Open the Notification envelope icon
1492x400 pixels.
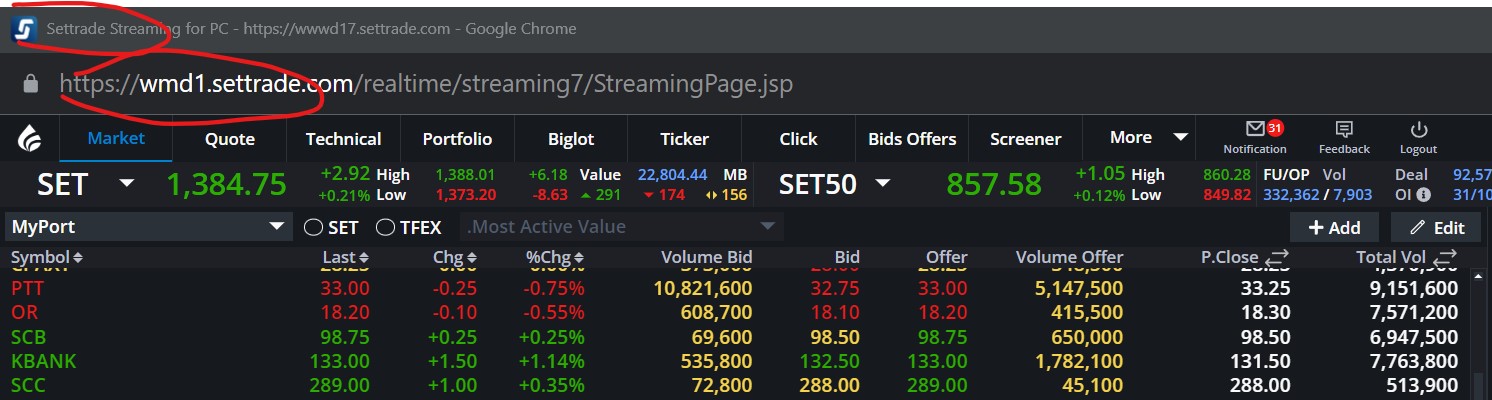coord(1255,129)
